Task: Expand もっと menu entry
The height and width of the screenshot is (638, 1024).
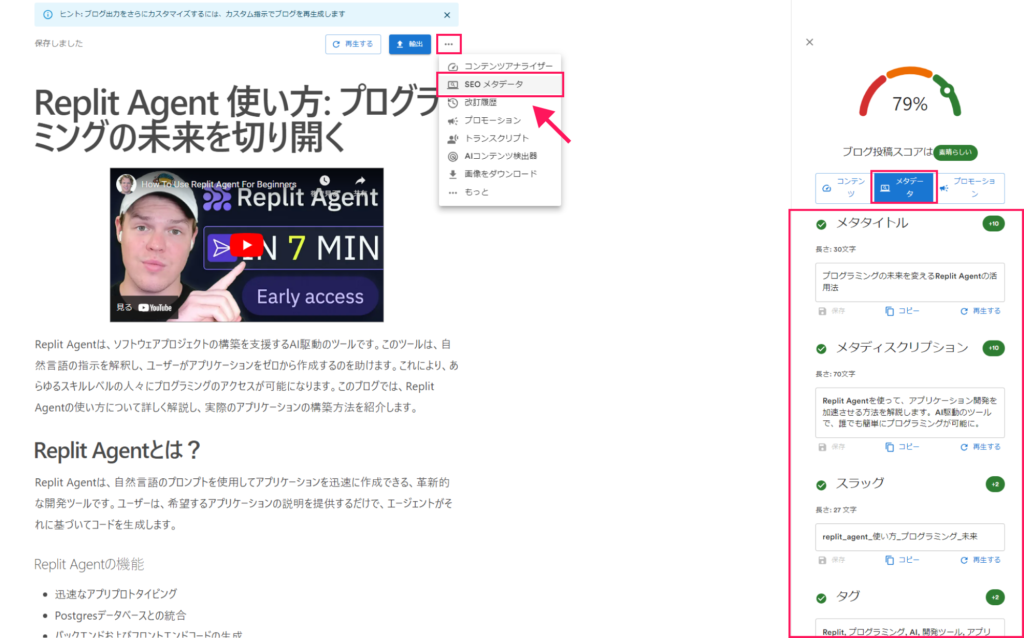Action: click(500, 193)
